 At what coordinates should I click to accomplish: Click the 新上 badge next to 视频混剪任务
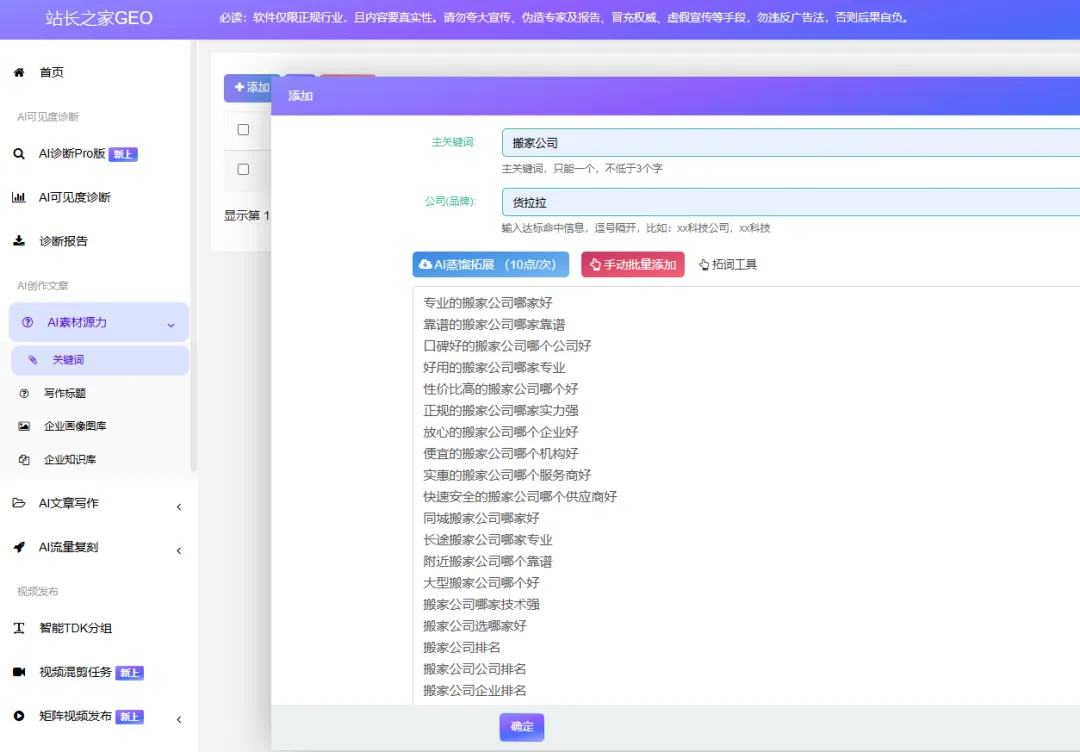[129, 673]
